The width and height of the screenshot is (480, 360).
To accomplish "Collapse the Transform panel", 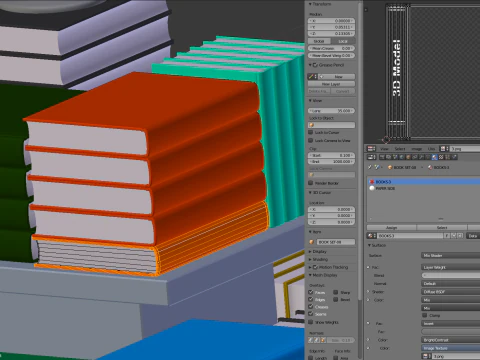I will pos(310,4).
